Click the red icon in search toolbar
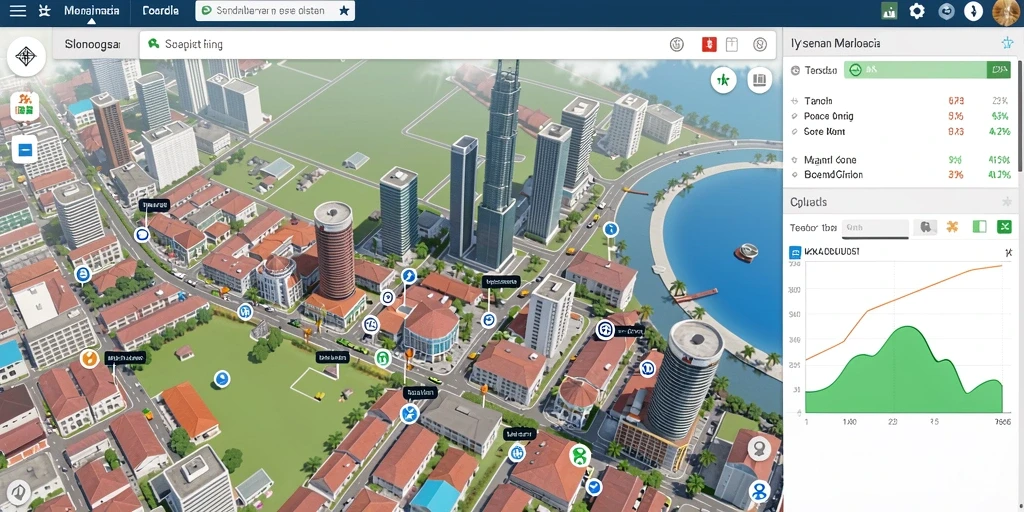The image size is (1024, 512). (709, 44)
